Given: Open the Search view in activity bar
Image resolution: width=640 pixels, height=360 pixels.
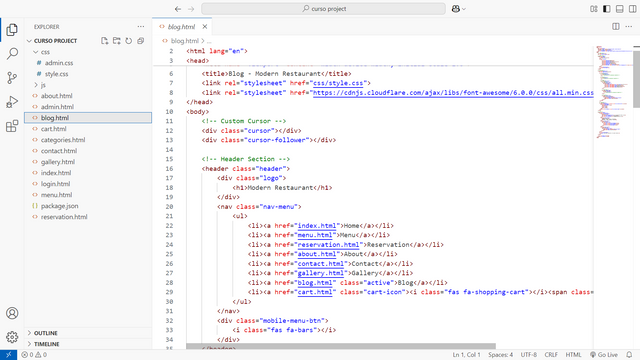Looking at the screenshot, I should (12, 53).
